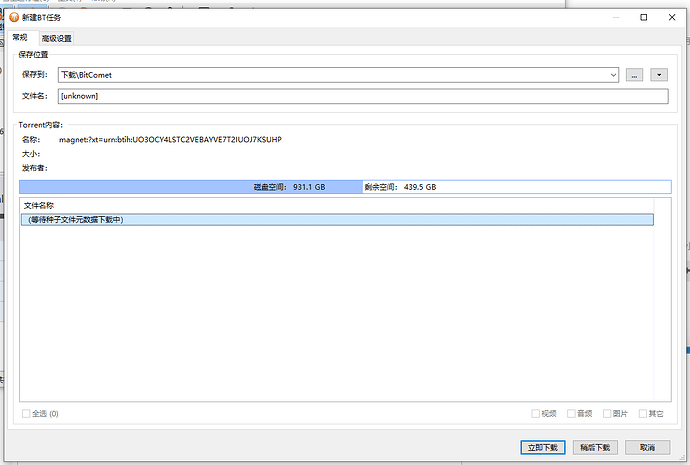Viewport: 690px width, 465px height.
Task: Select the 常规 tab
Action: (x=20, y=37)
